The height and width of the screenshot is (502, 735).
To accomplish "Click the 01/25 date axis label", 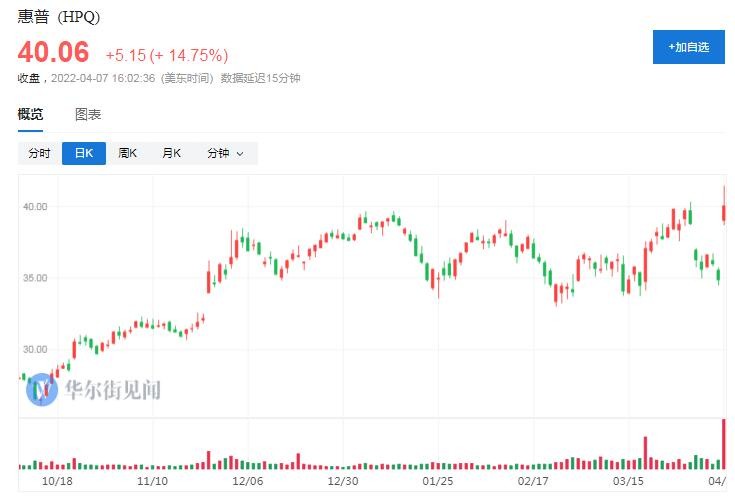I will [437, 481].
